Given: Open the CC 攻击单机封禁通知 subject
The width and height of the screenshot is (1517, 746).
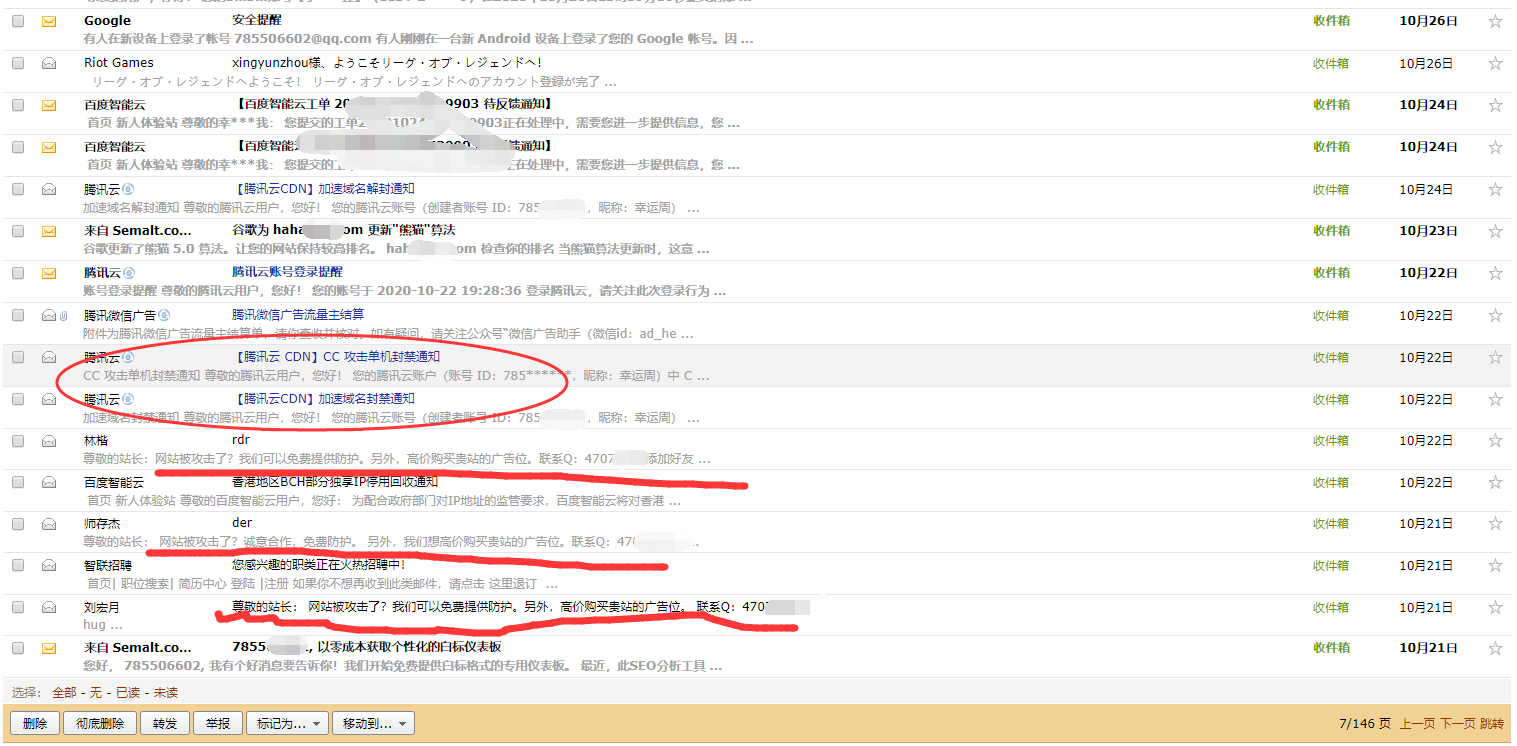Looking at the screenshot, I should (x=336, y=356).
